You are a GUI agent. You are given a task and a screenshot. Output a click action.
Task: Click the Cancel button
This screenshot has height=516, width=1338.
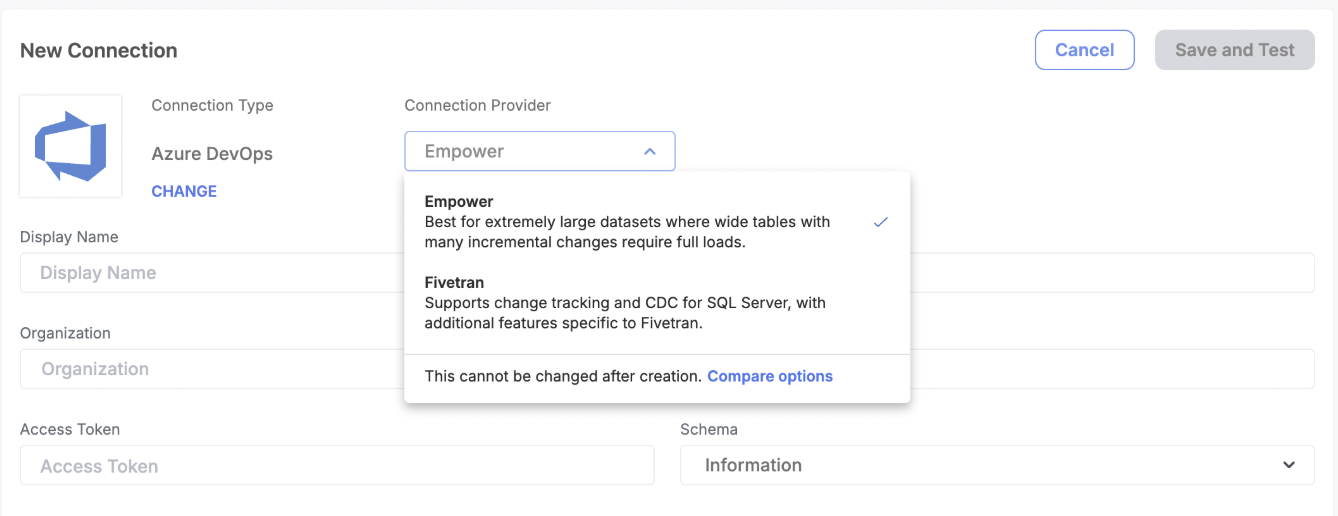[1084, 50]
